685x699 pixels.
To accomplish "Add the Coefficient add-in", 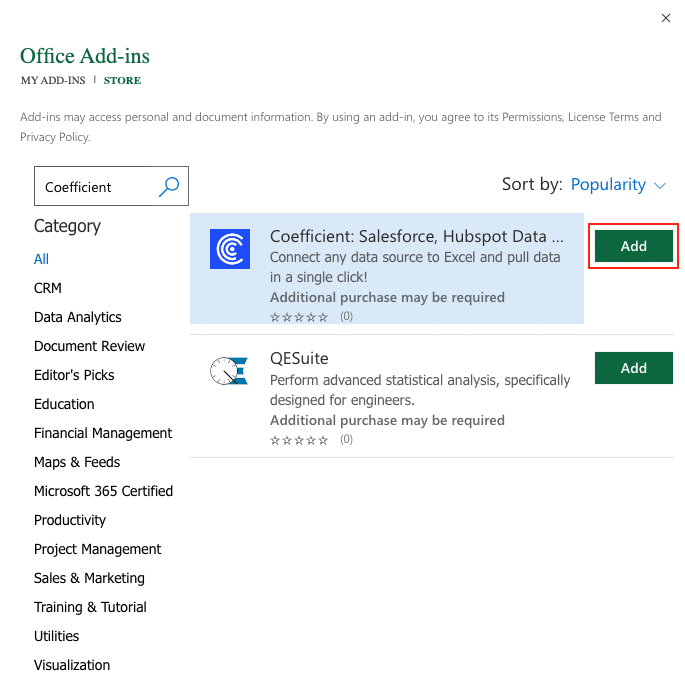I will coord(633,246).
